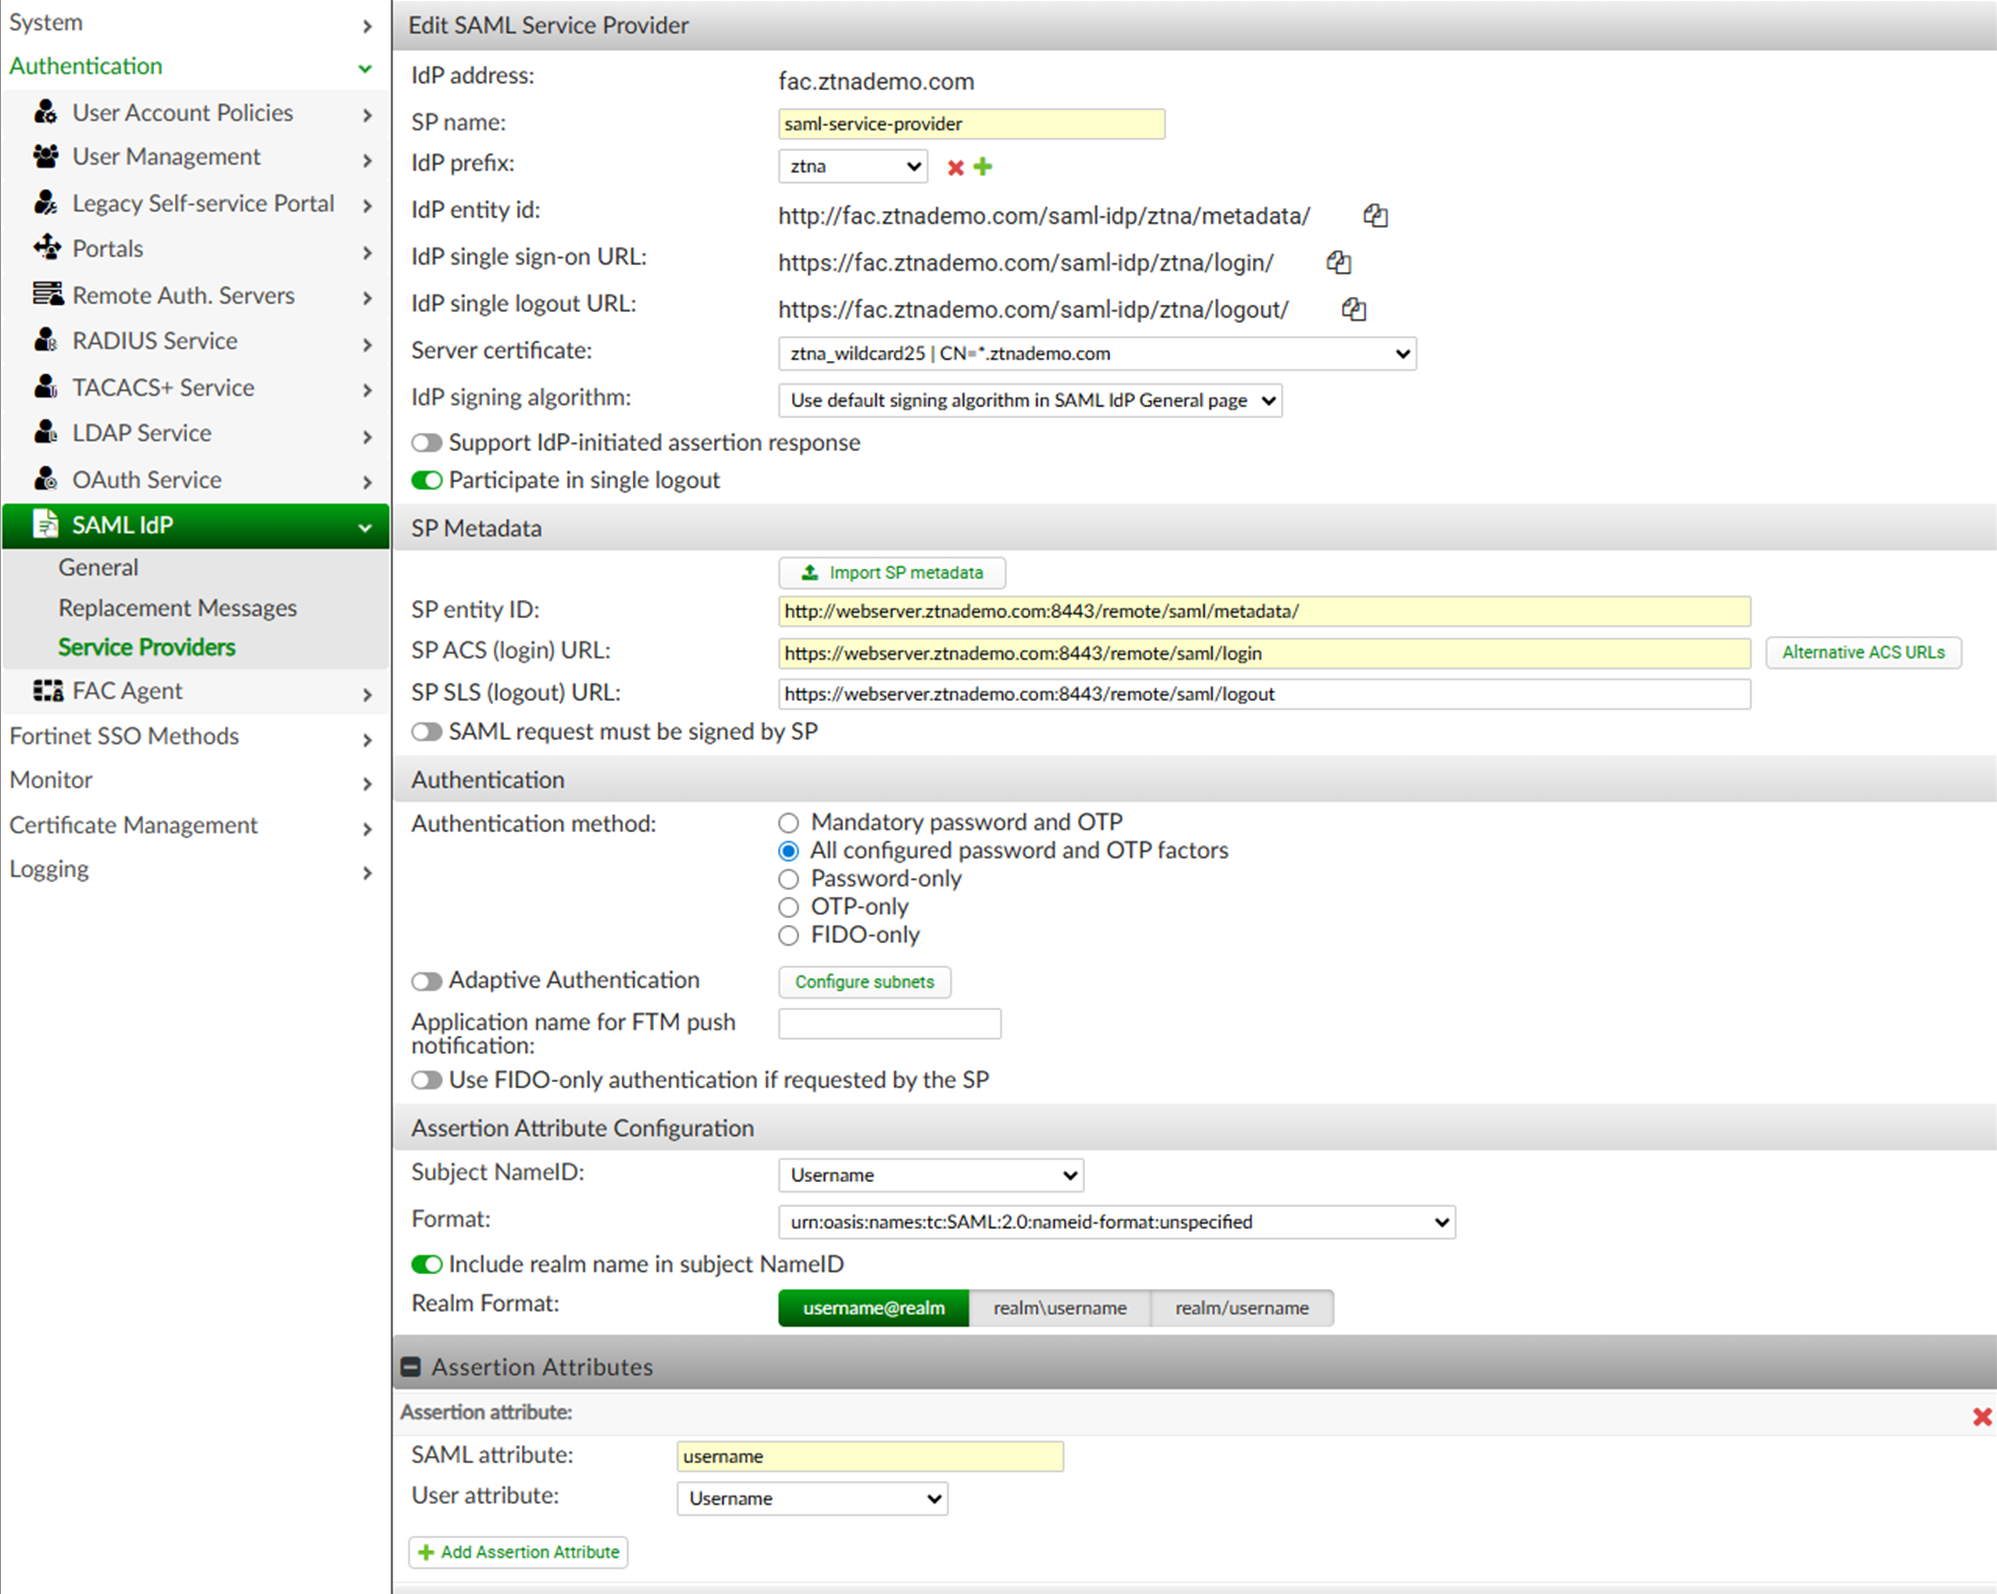Image resolution: width=1997 pixels, height=1594 pixels.
Task: Add a new IdP prefix (green plus)
Action: tap(983, 167)
